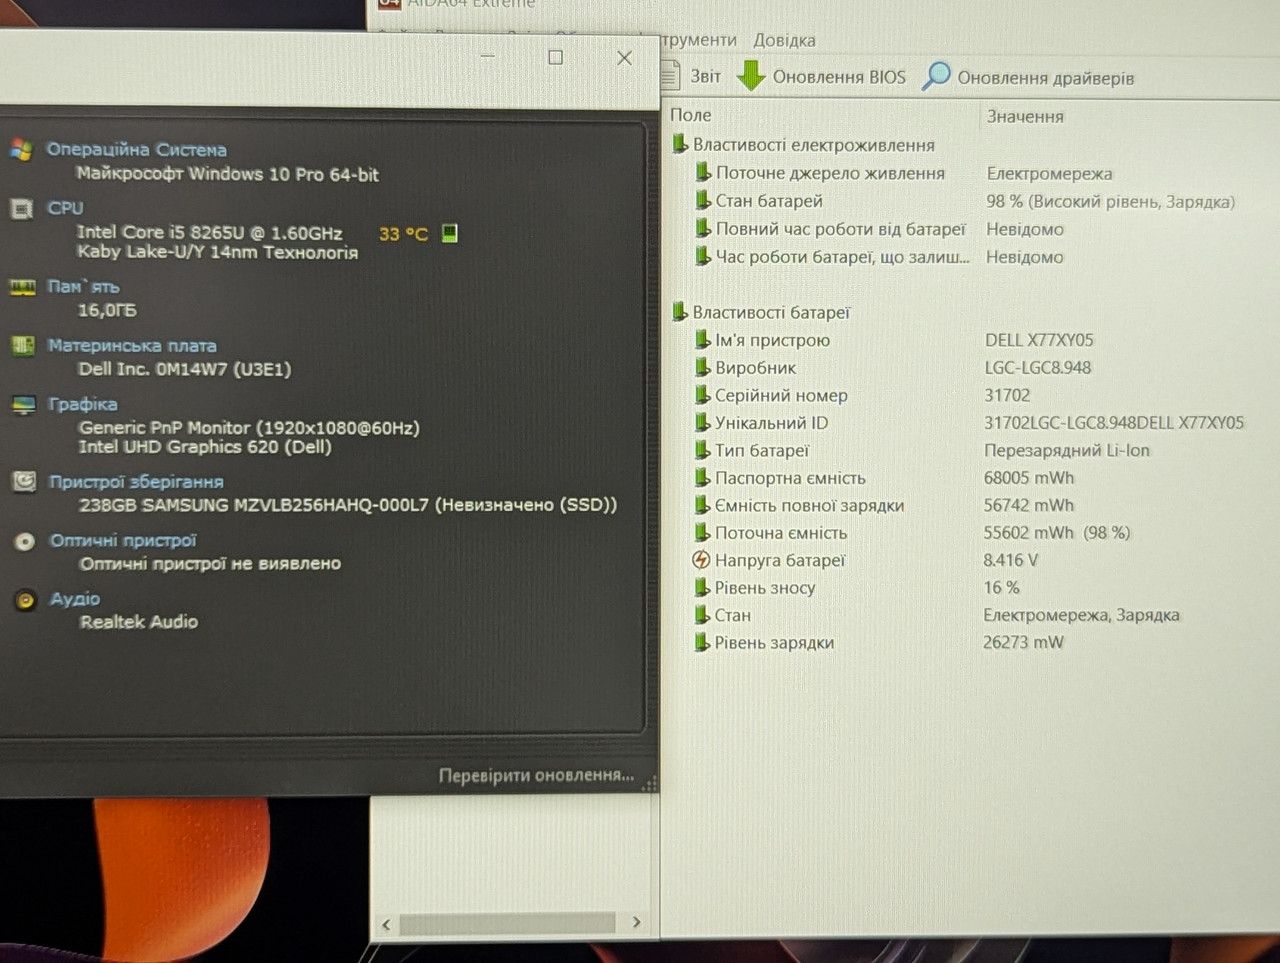Open the Довідка menu
The width and height of the screenshot is (1280, 963).
click(784, 40)
